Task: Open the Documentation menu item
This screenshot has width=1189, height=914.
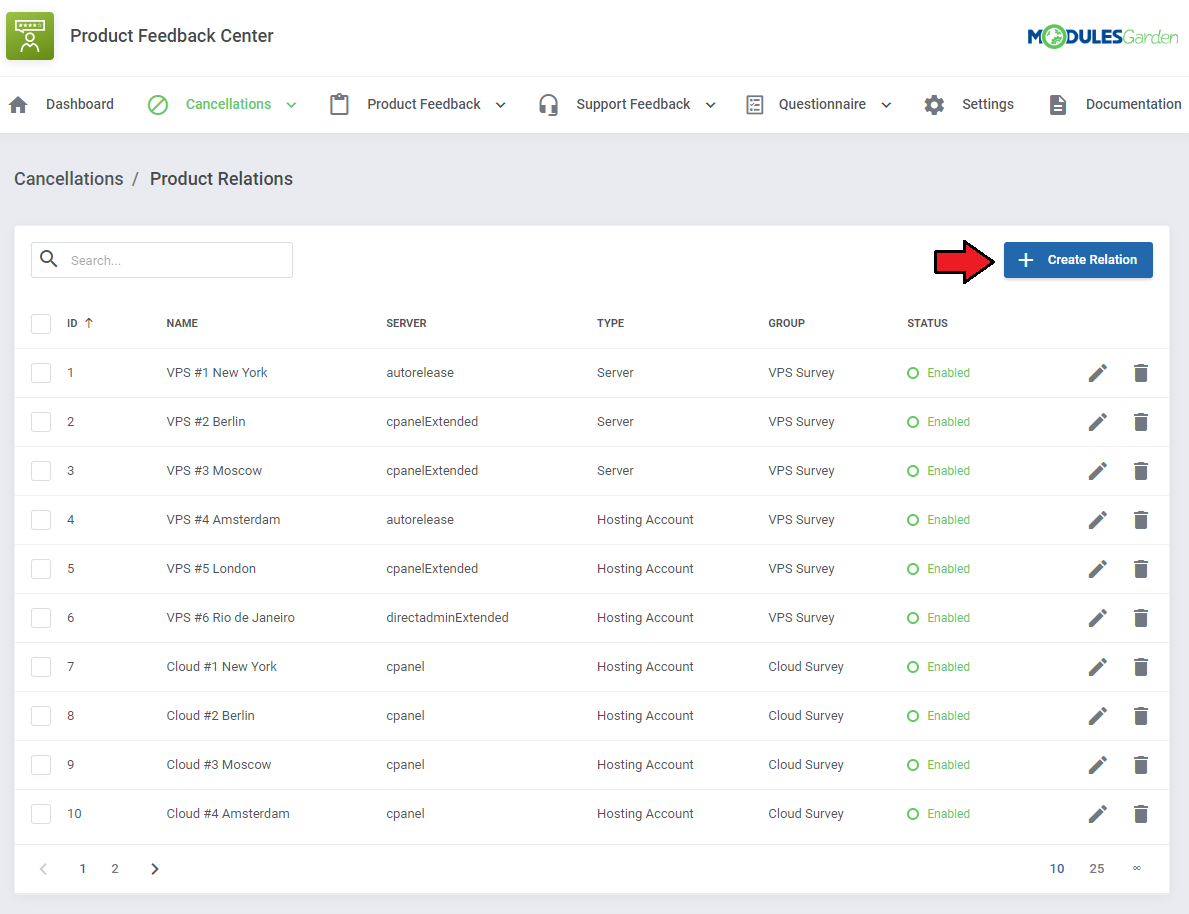Action: point(1133,105)
